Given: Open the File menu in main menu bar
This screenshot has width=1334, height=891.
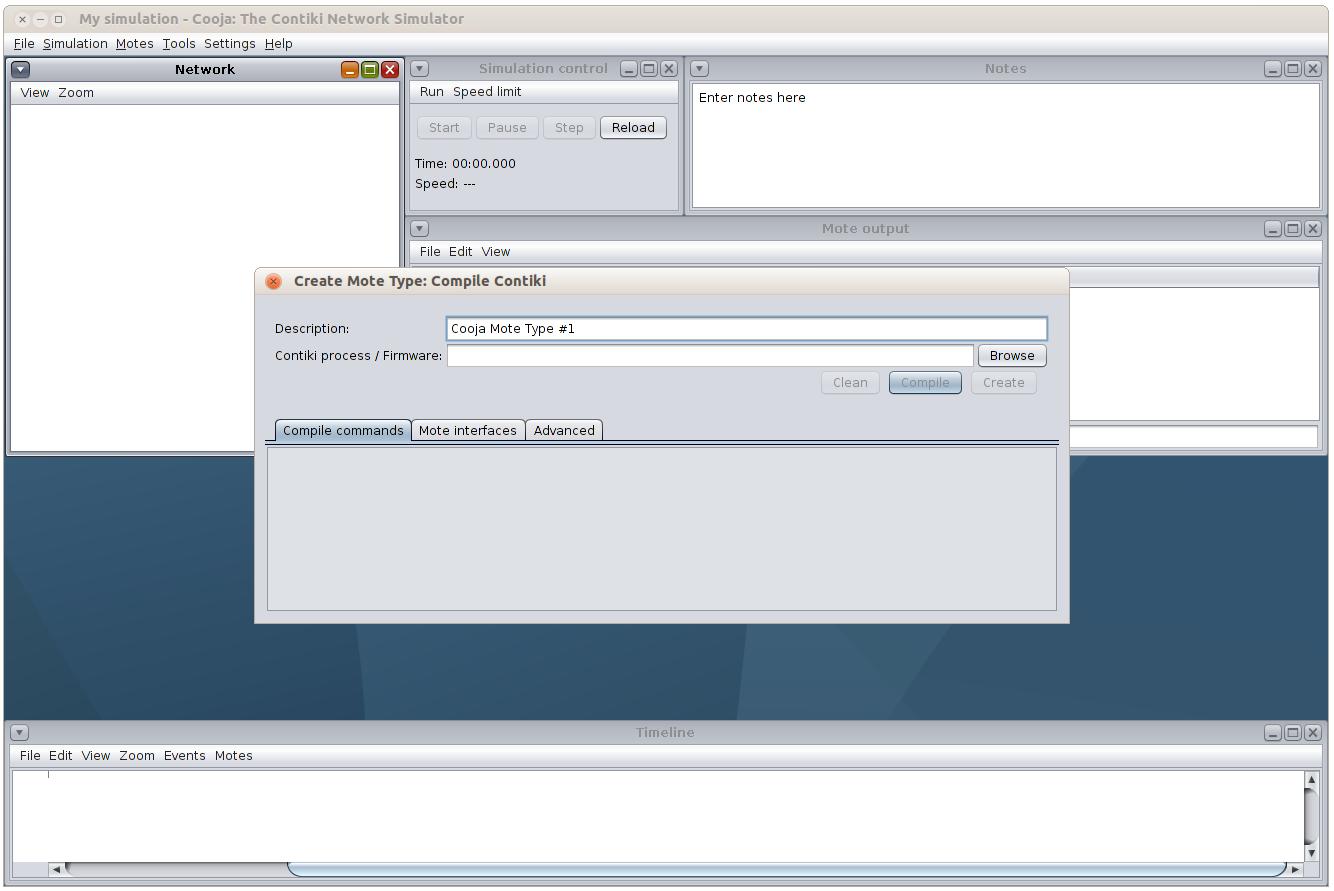Looking at the screenshot, I should tap(24, 44).
